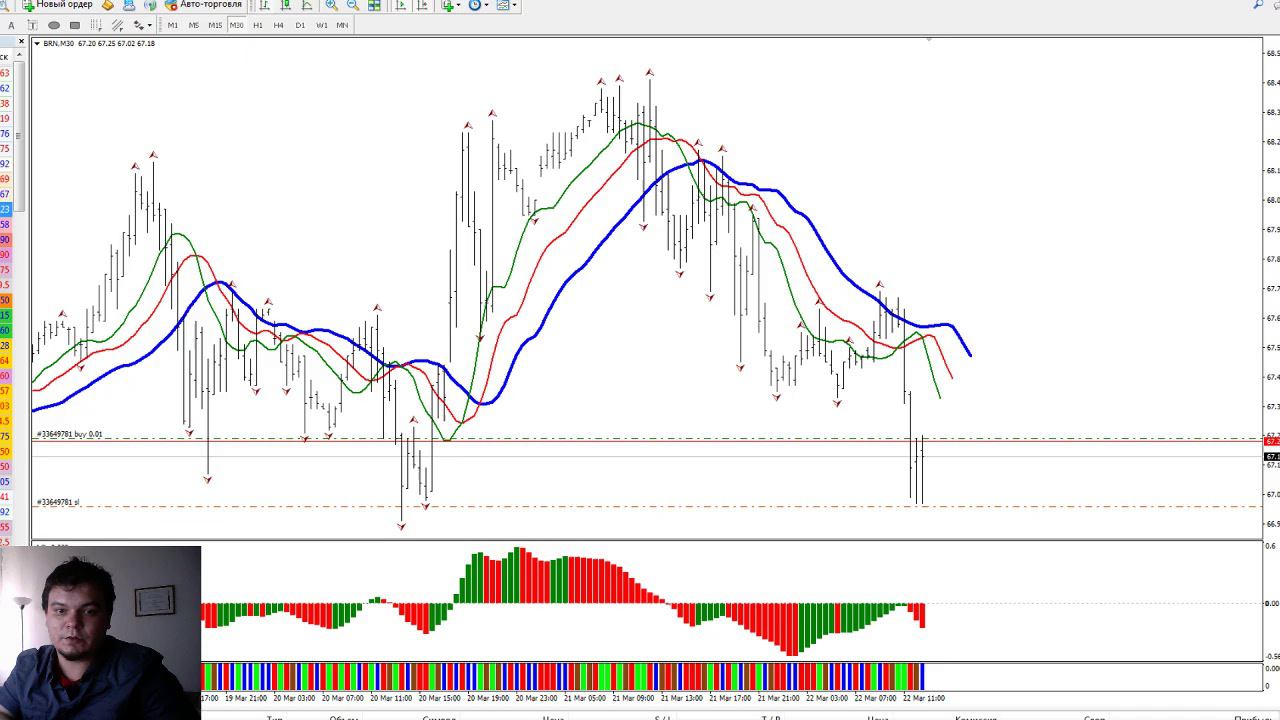Switch chart to bar chart mode

(x=265, y=5)
